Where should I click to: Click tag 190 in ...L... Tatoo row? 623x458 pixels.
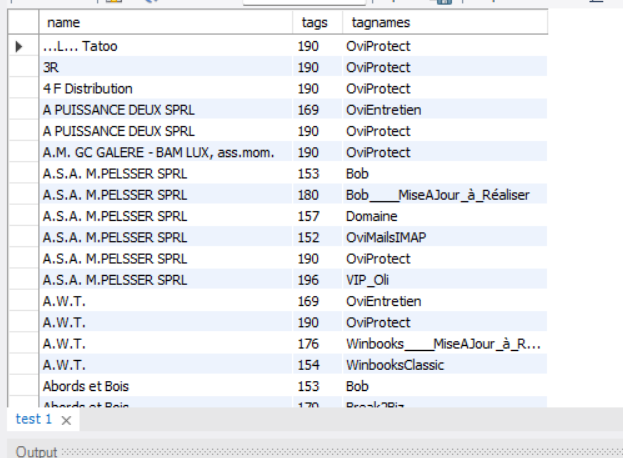[x=317, y=46]
